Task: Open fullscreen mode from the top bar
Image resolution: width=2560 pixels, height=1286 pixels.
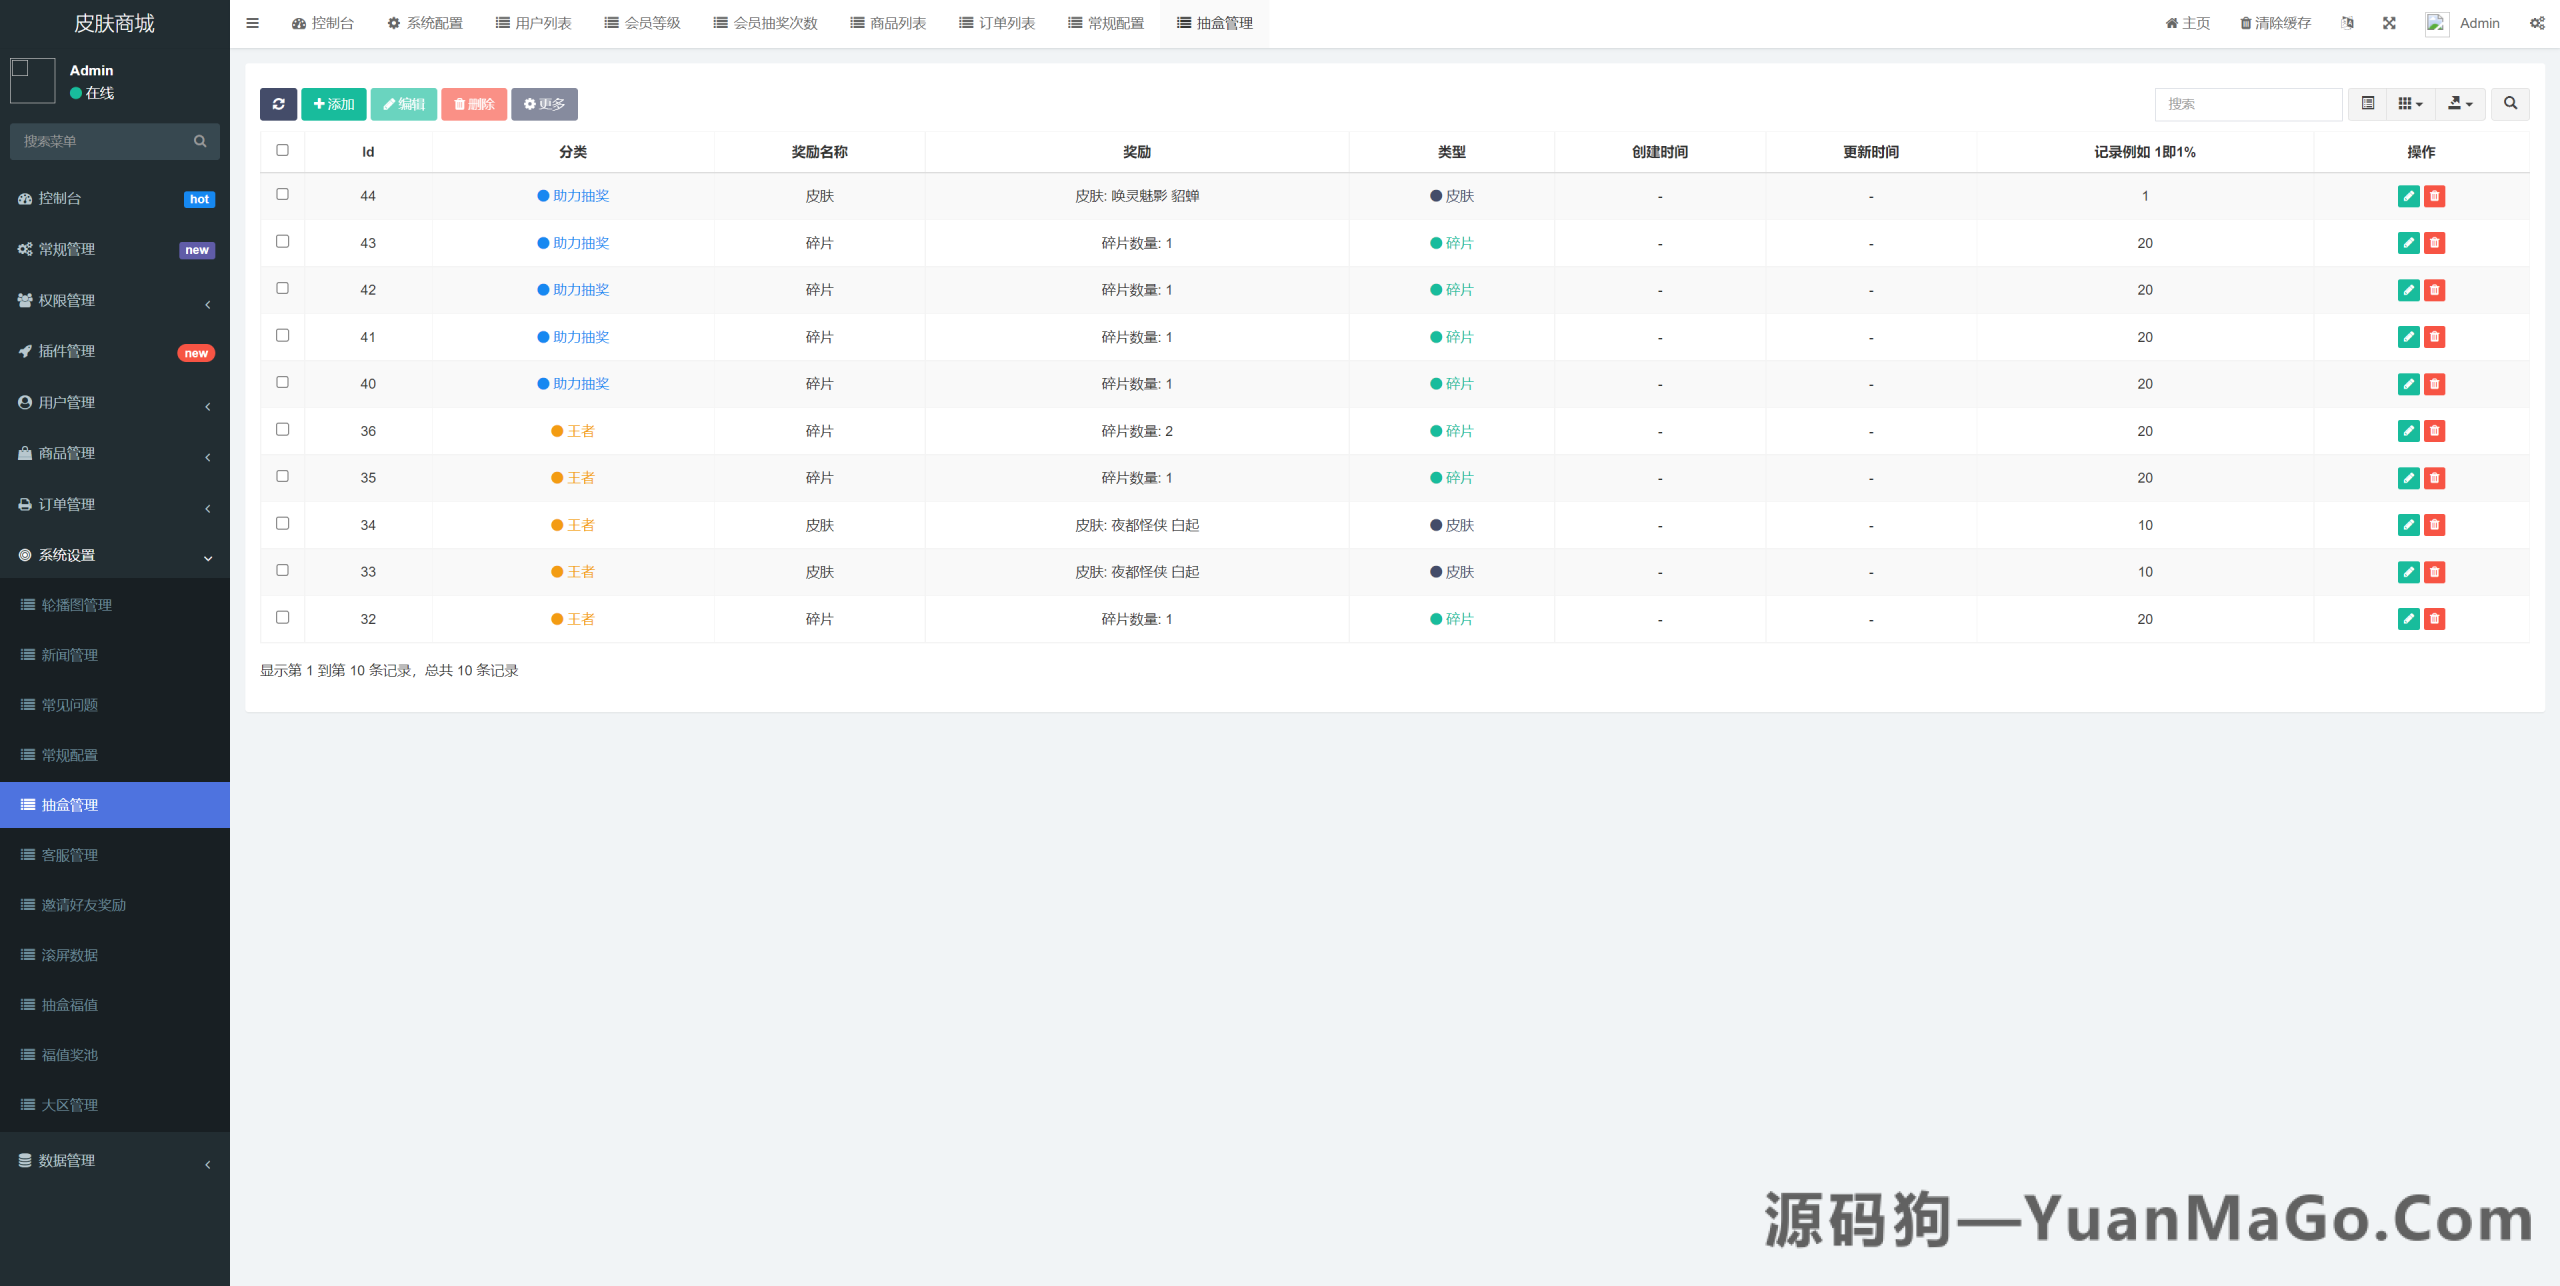Action: click(2389, 22)
